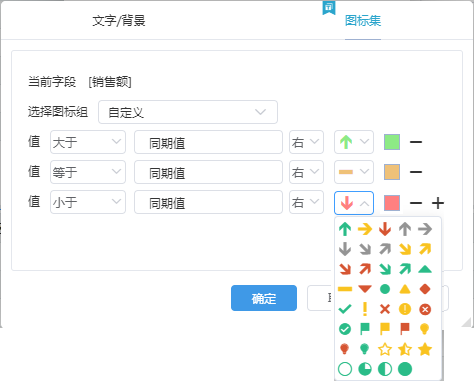Pick the green up arrow icon

click(345, 229)
